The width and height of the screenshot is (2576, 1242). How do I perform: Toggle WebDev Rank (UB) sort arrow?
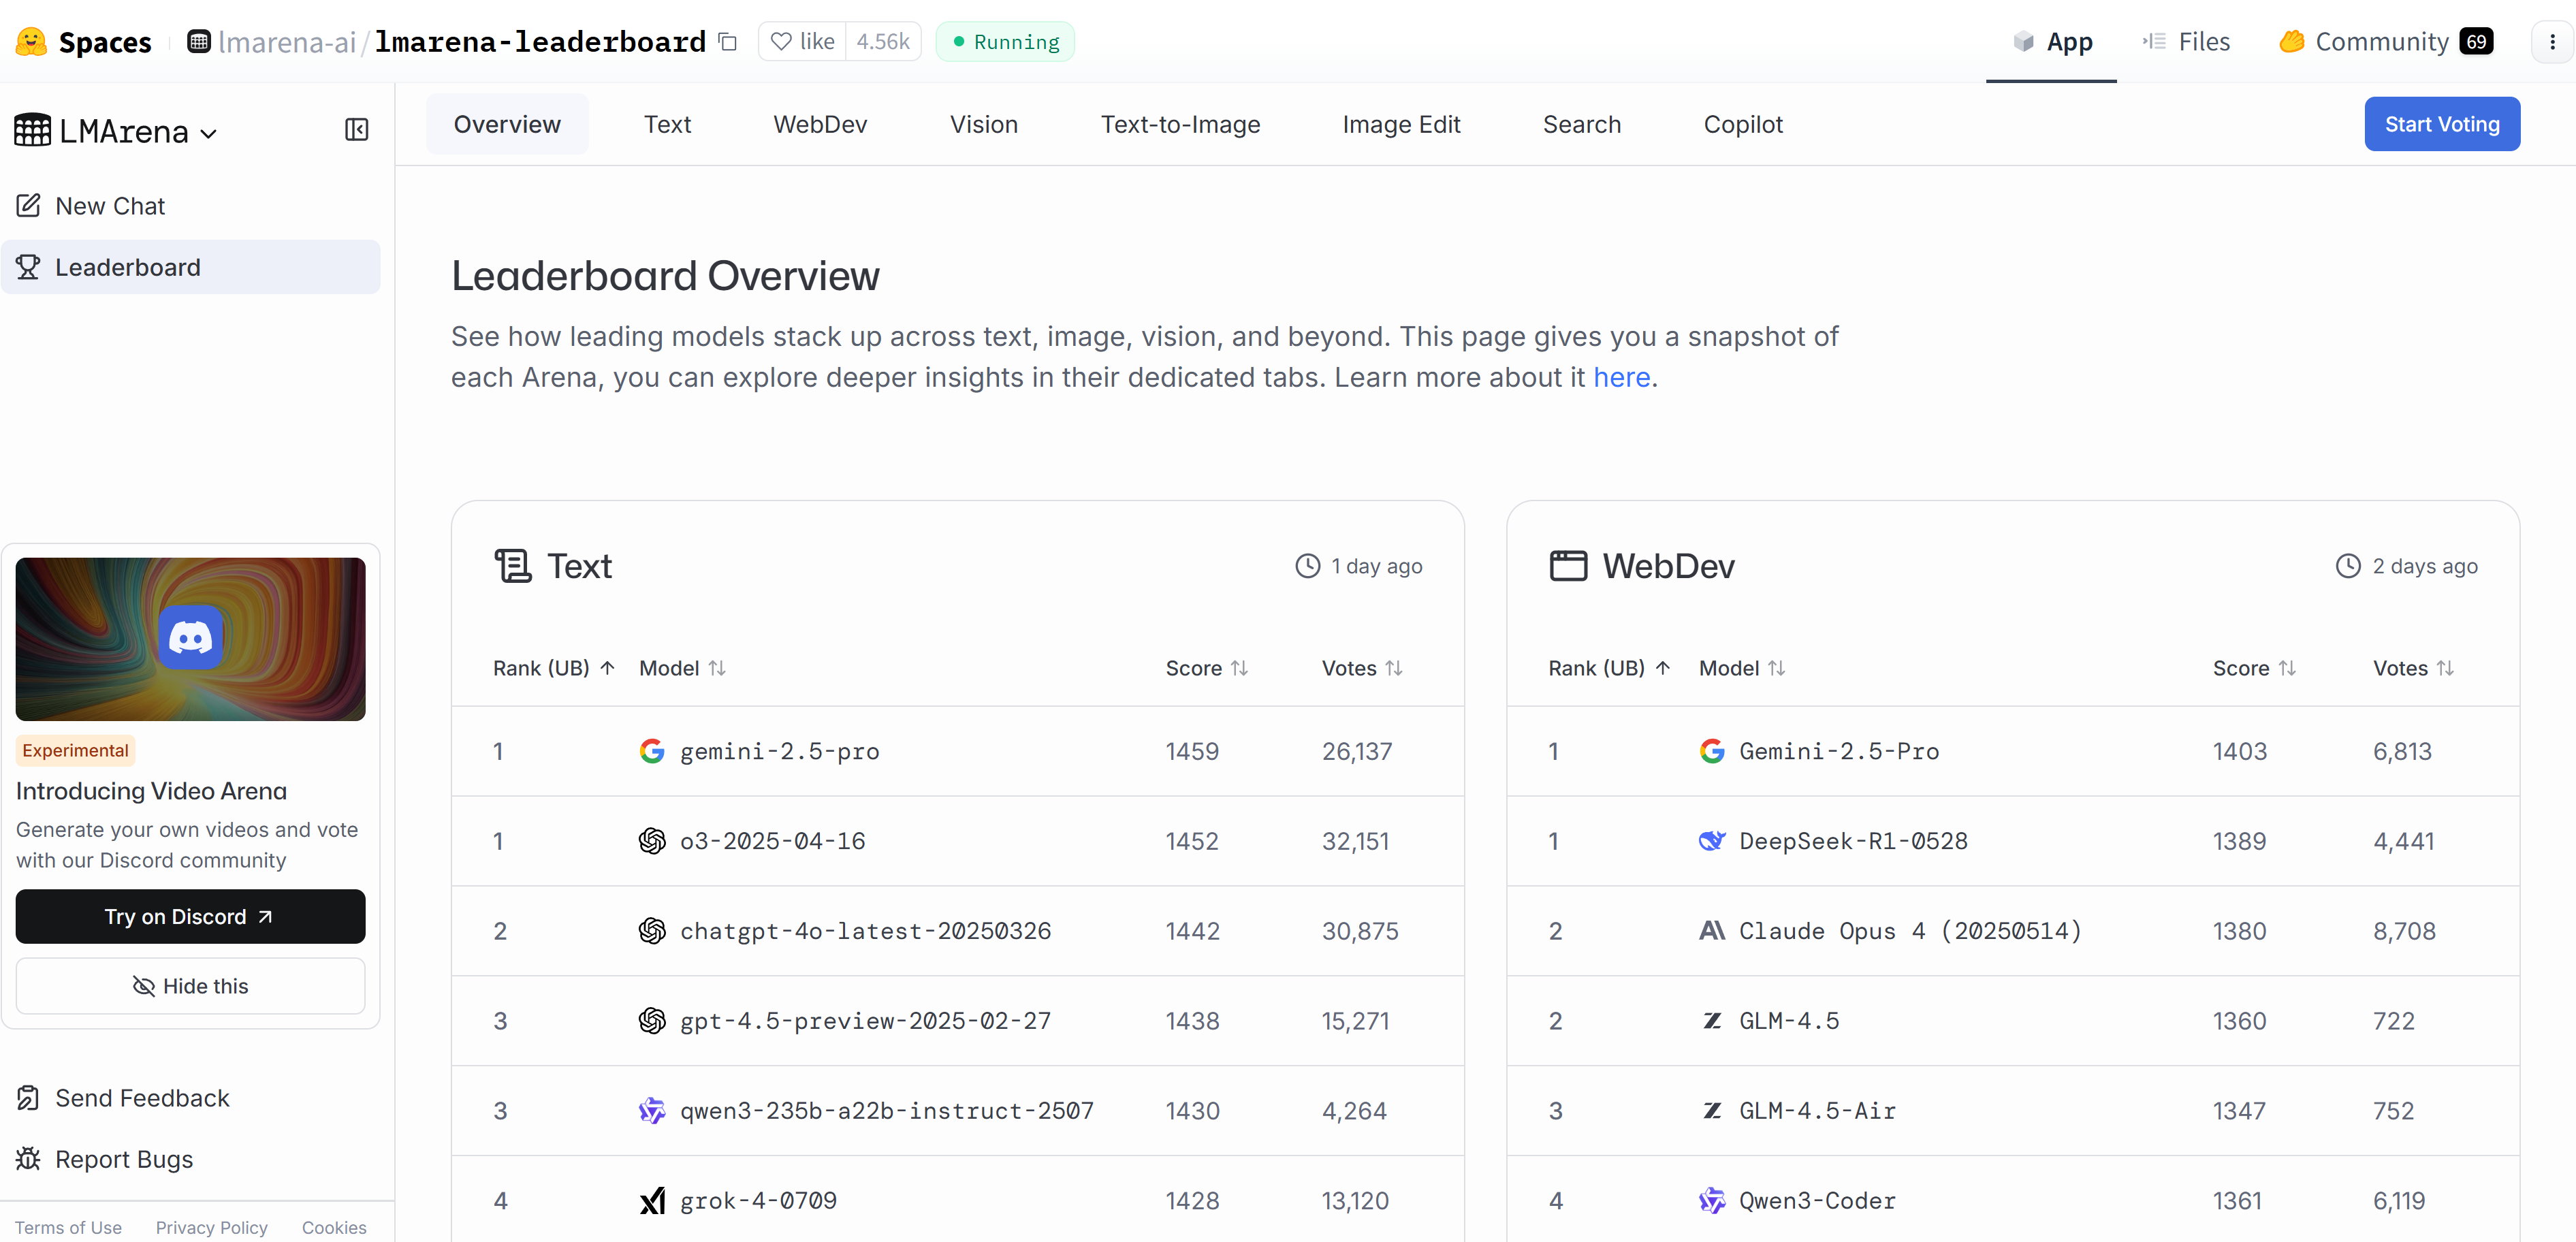(x=1662, y=668)
